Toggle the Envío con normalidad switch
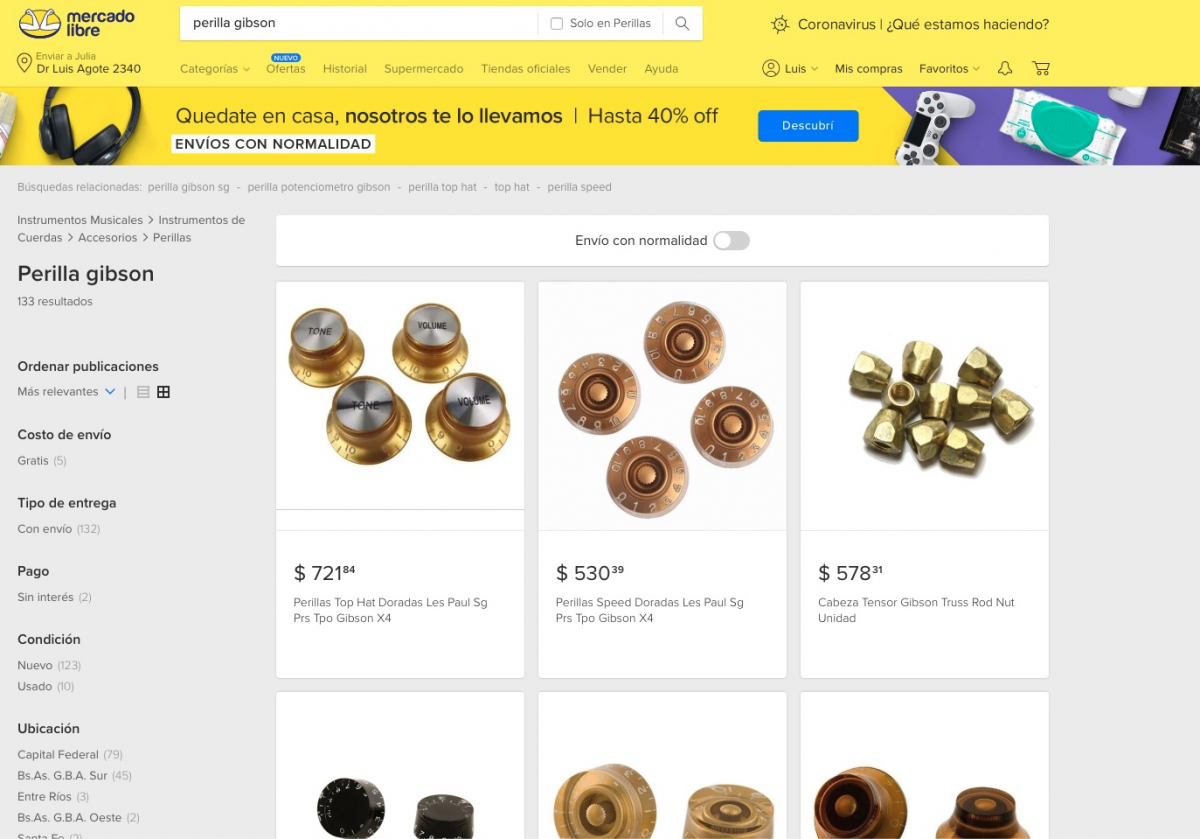 (x=731, y=241)
